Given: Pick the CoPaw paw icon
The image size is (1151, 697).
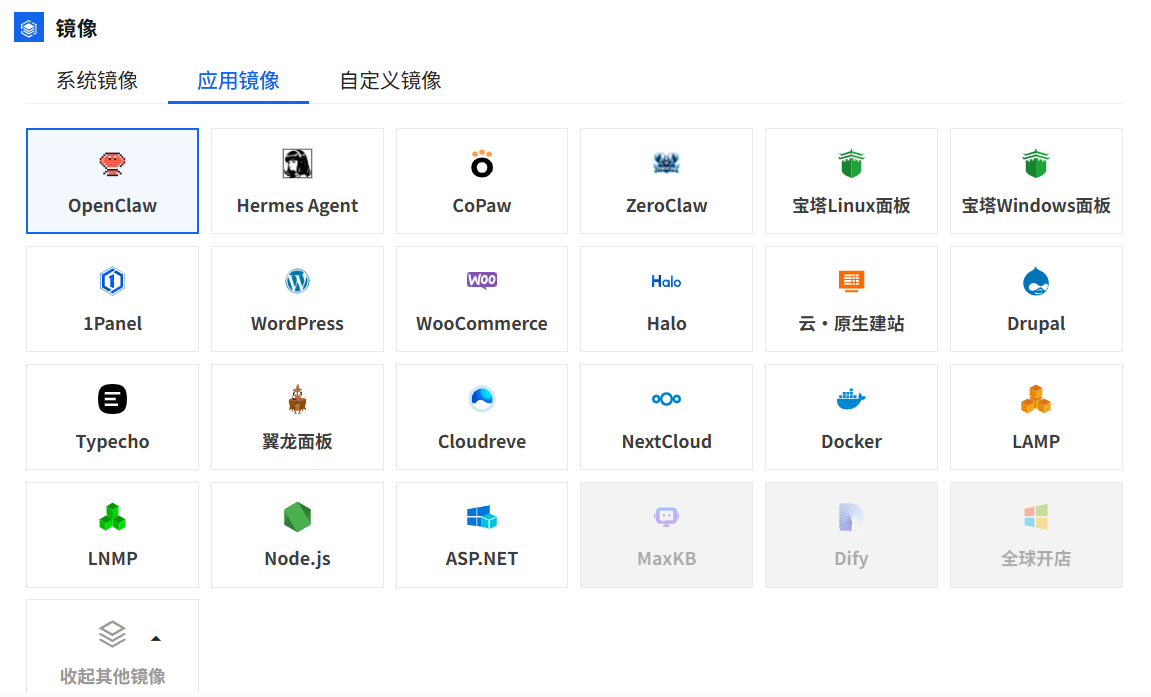Looking at the screenshot, I should (x=482, y=164).
